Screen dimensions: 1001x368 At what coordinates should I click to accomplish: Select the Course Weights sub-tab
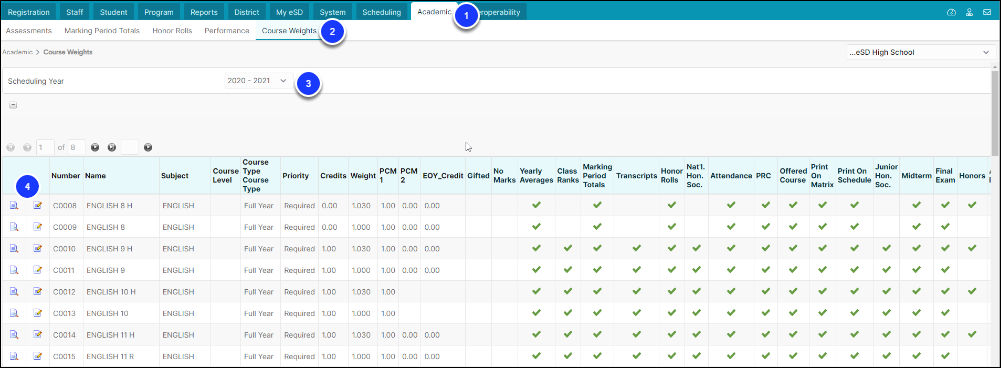(289, 30)
